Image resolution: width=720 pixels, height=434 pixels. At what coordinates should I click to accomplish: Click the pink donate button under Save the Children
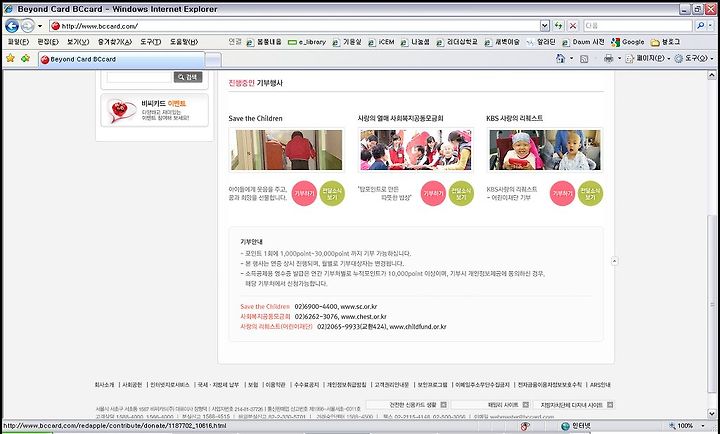coord(304,193)
